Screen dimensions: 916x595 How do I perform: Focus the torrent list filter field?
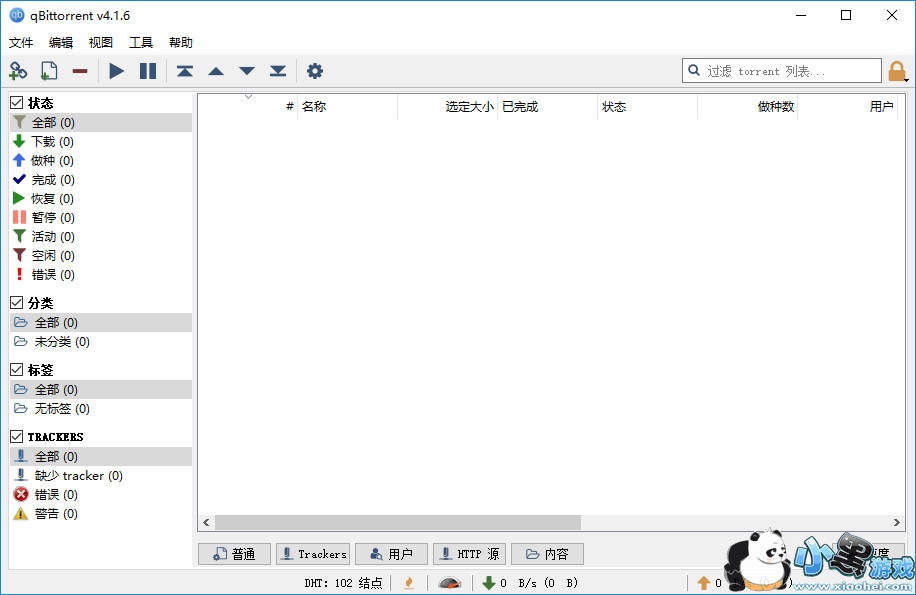(x=782, y=71)
